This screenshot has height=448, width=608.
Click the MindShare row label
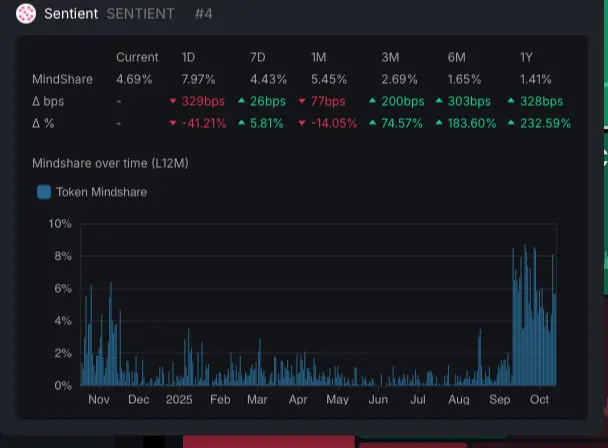(x=62, y=80)
